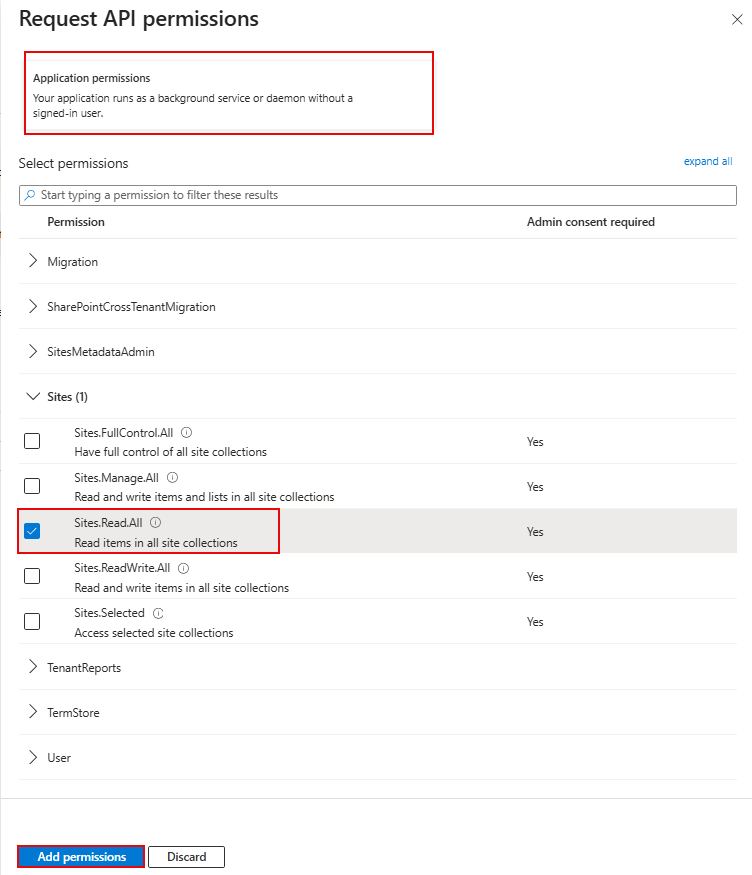Screen dimensions: 752x875
Task: Focus the permission filter search field
Action: [380, 195]
